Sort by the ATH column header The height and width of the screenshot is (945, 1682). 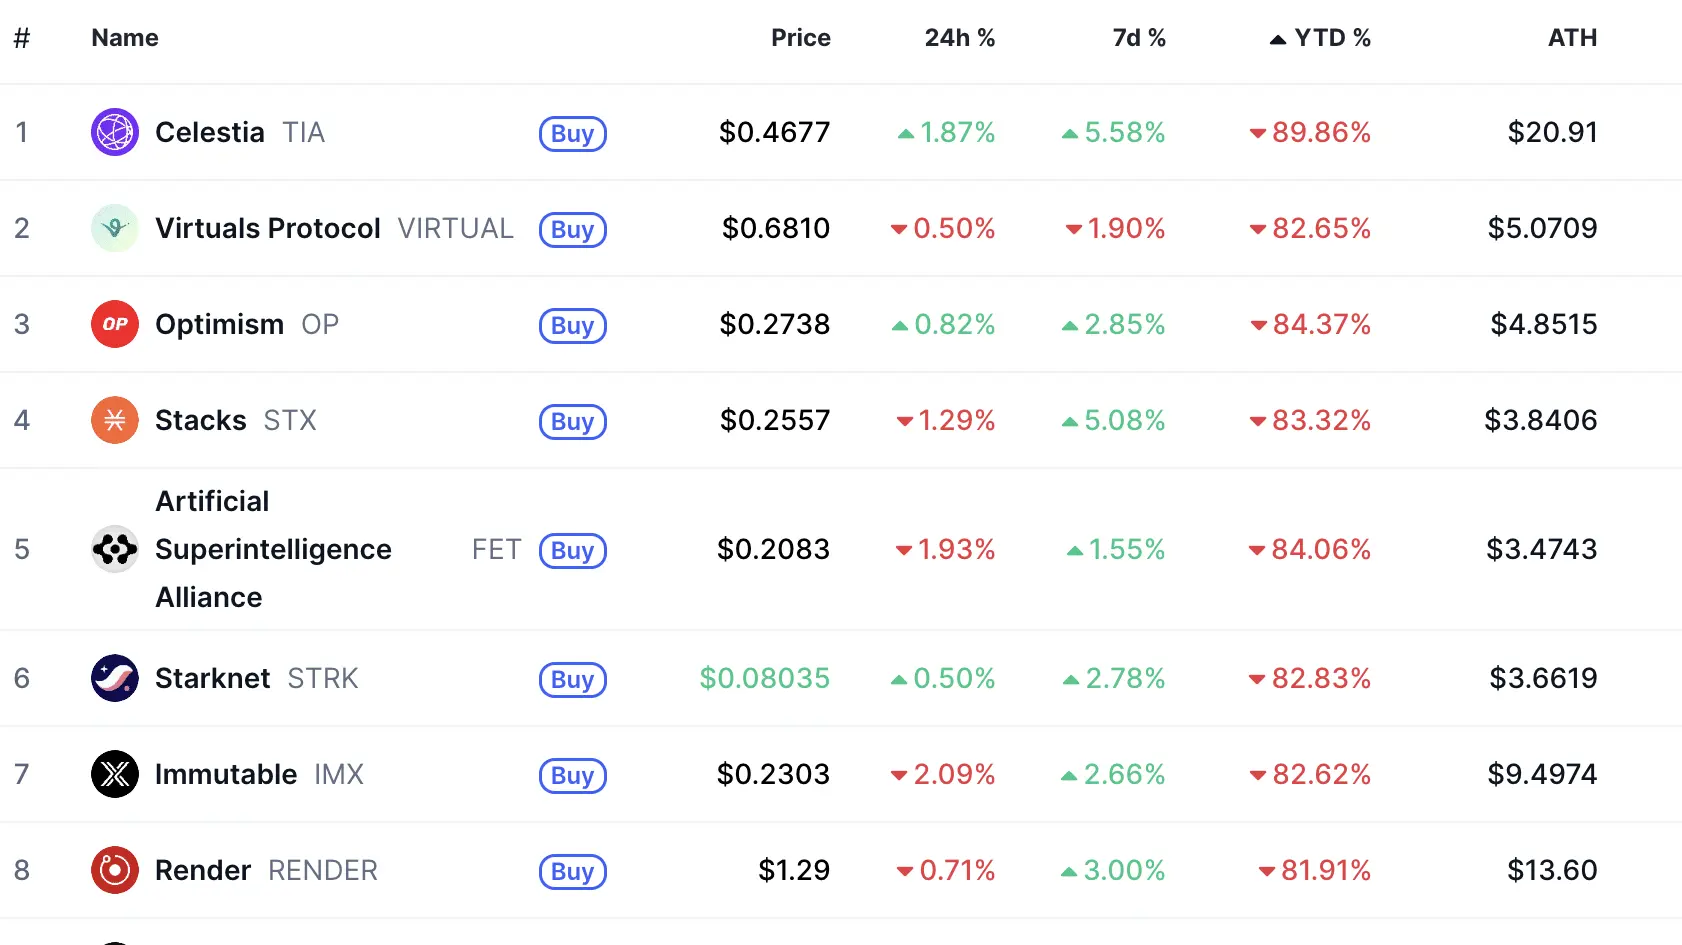(1572, 38)
